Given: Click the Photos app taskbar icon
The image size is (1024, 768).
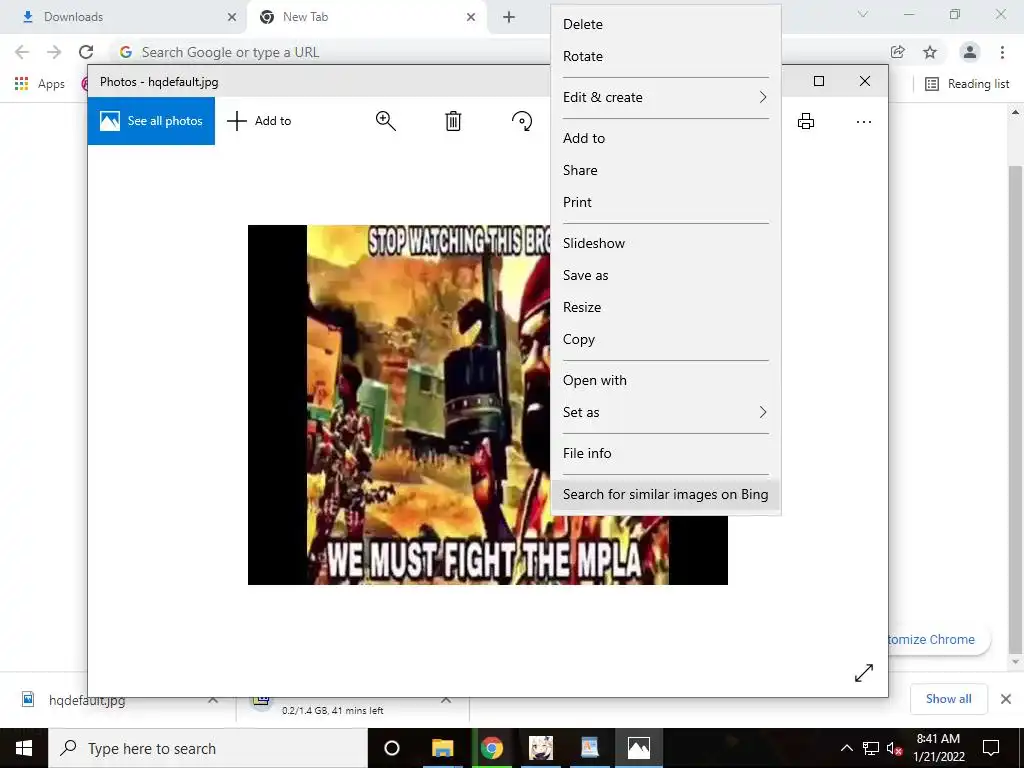Looking at the screenshot, I should point(639,748).
